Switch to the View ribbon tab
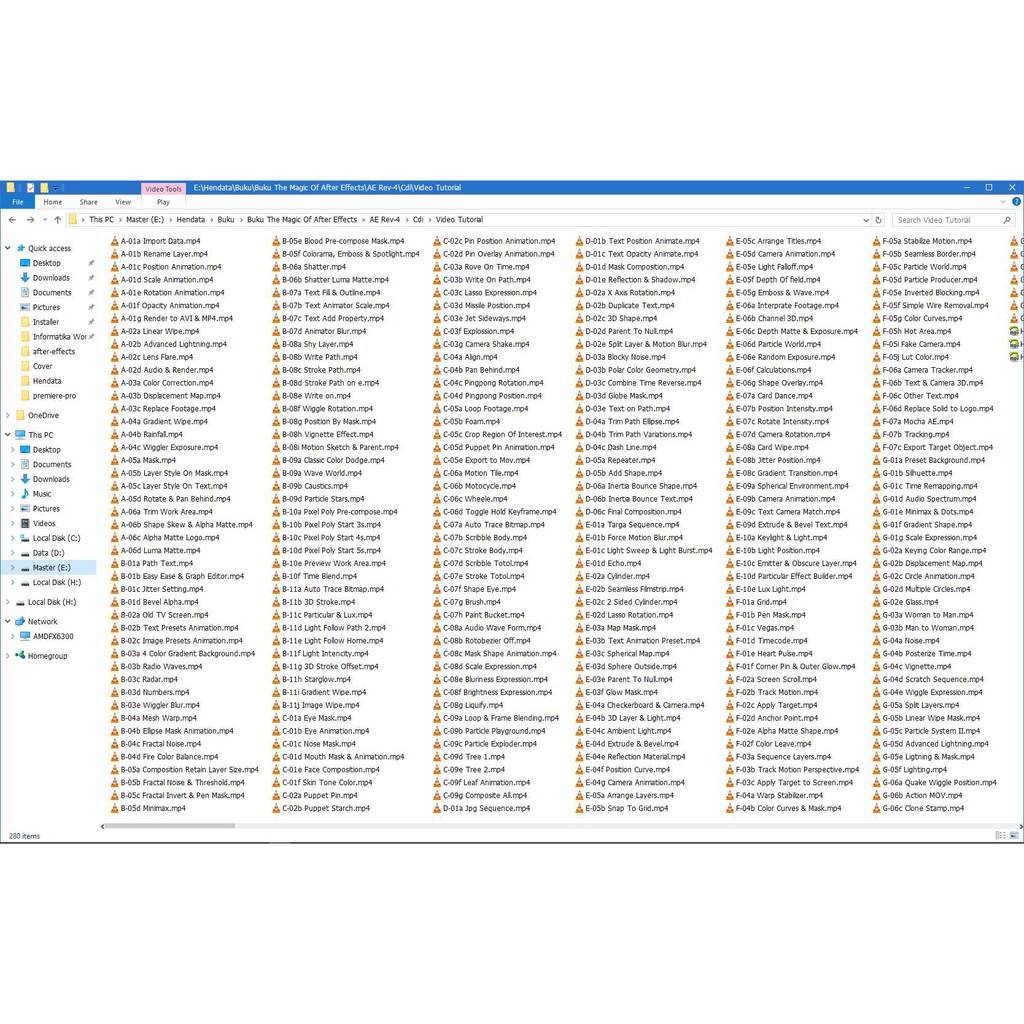The image size is (1024, 1024). (123, 202)
